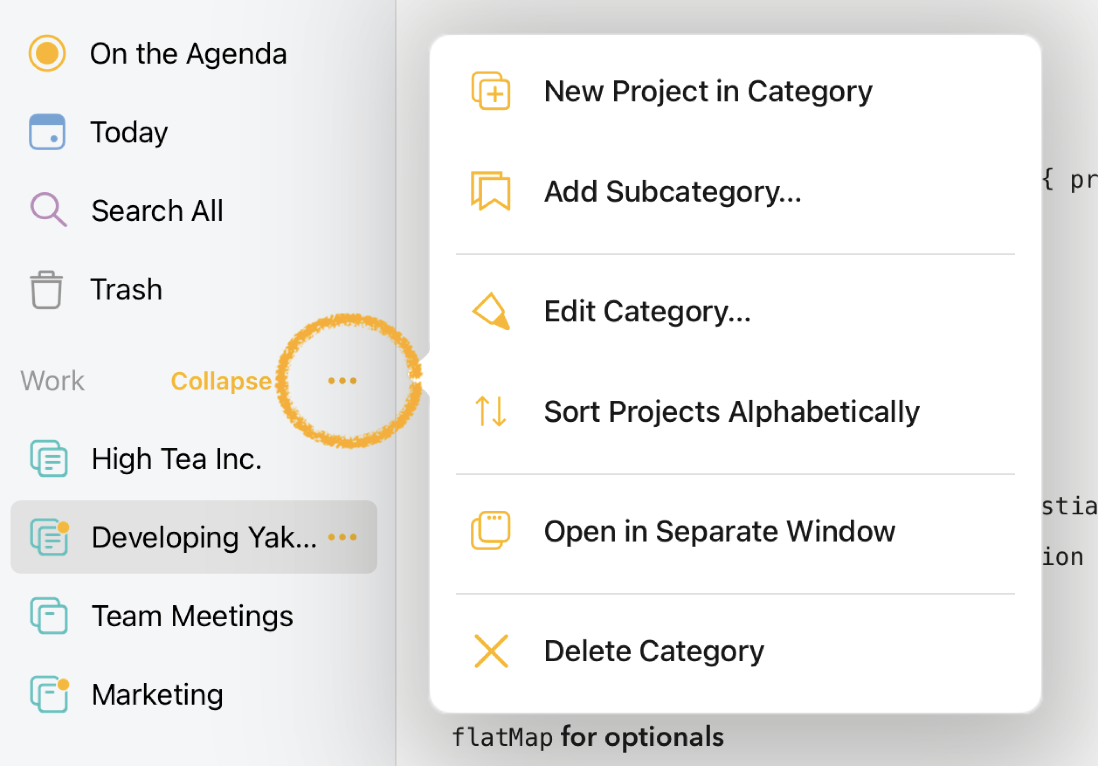Collapse the Work category

click(x=221, y=381)
